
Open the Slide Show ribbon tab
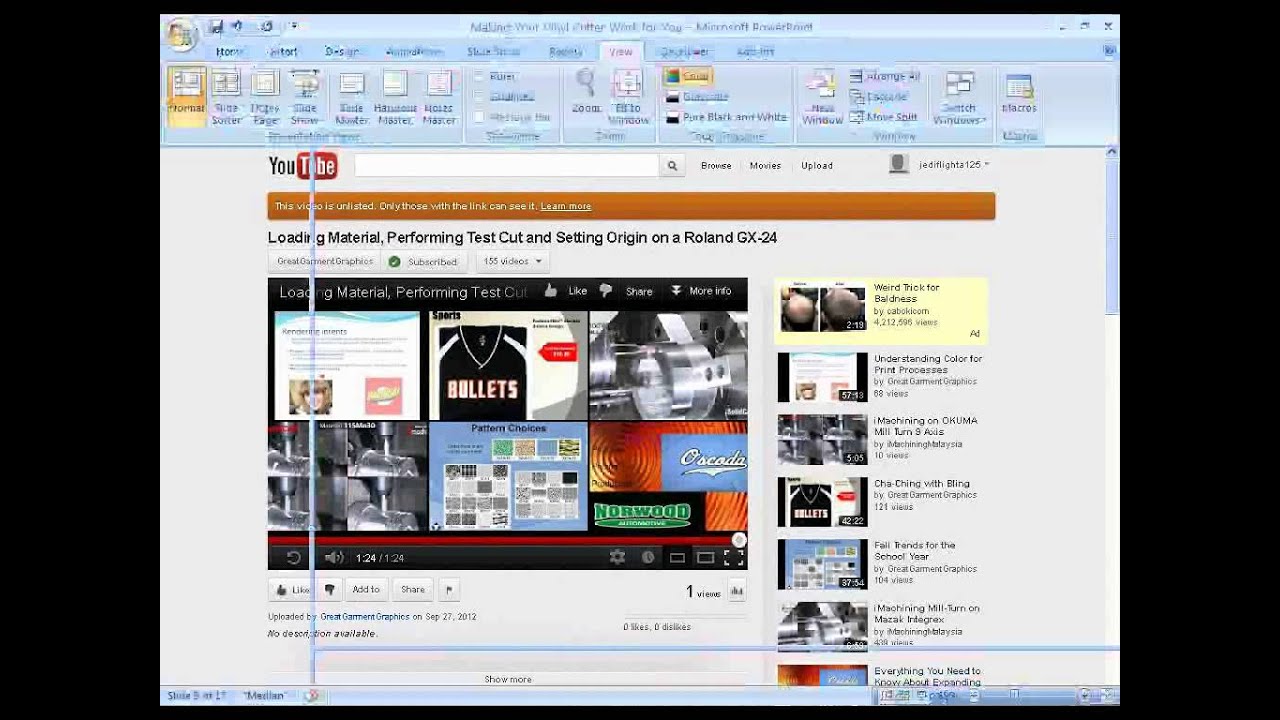coord(493,52)
